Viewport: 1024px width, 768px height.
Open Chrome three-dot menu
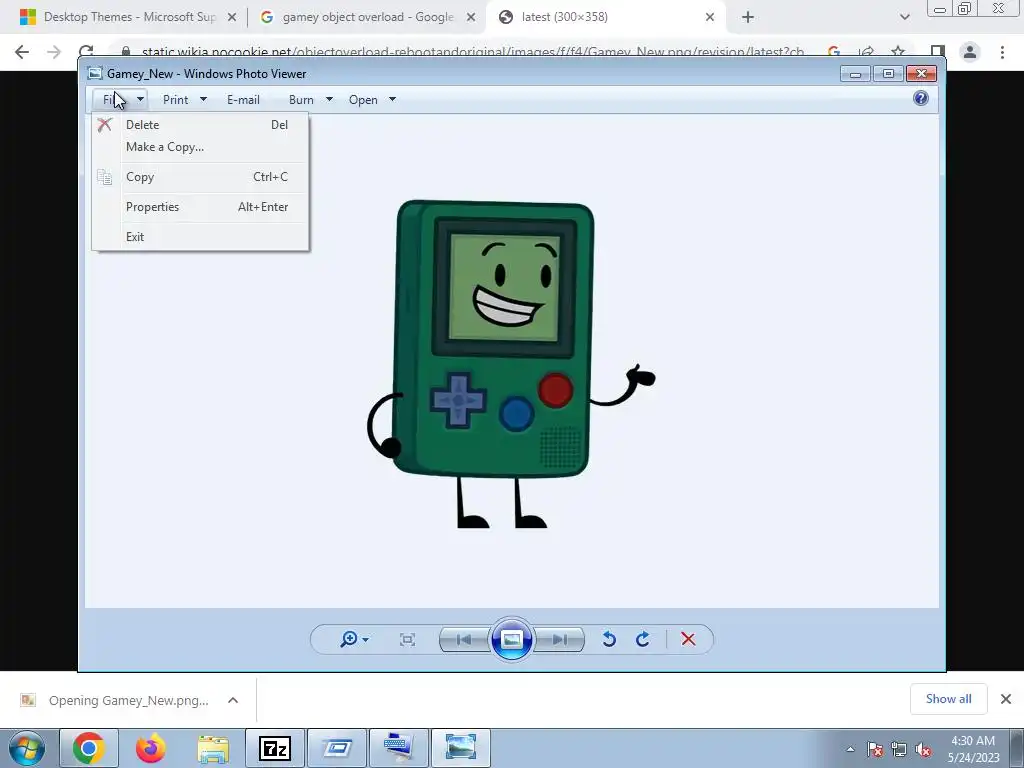(x=1002, y=52)
